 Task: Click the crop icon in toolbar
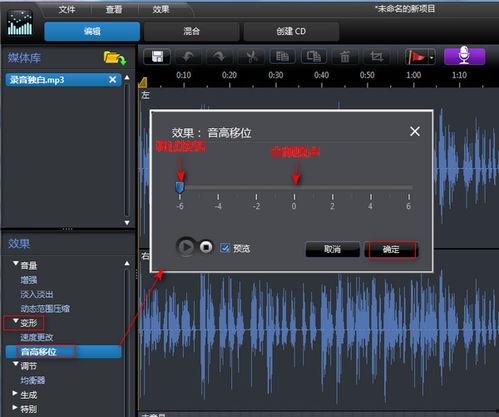click(377, 57)
